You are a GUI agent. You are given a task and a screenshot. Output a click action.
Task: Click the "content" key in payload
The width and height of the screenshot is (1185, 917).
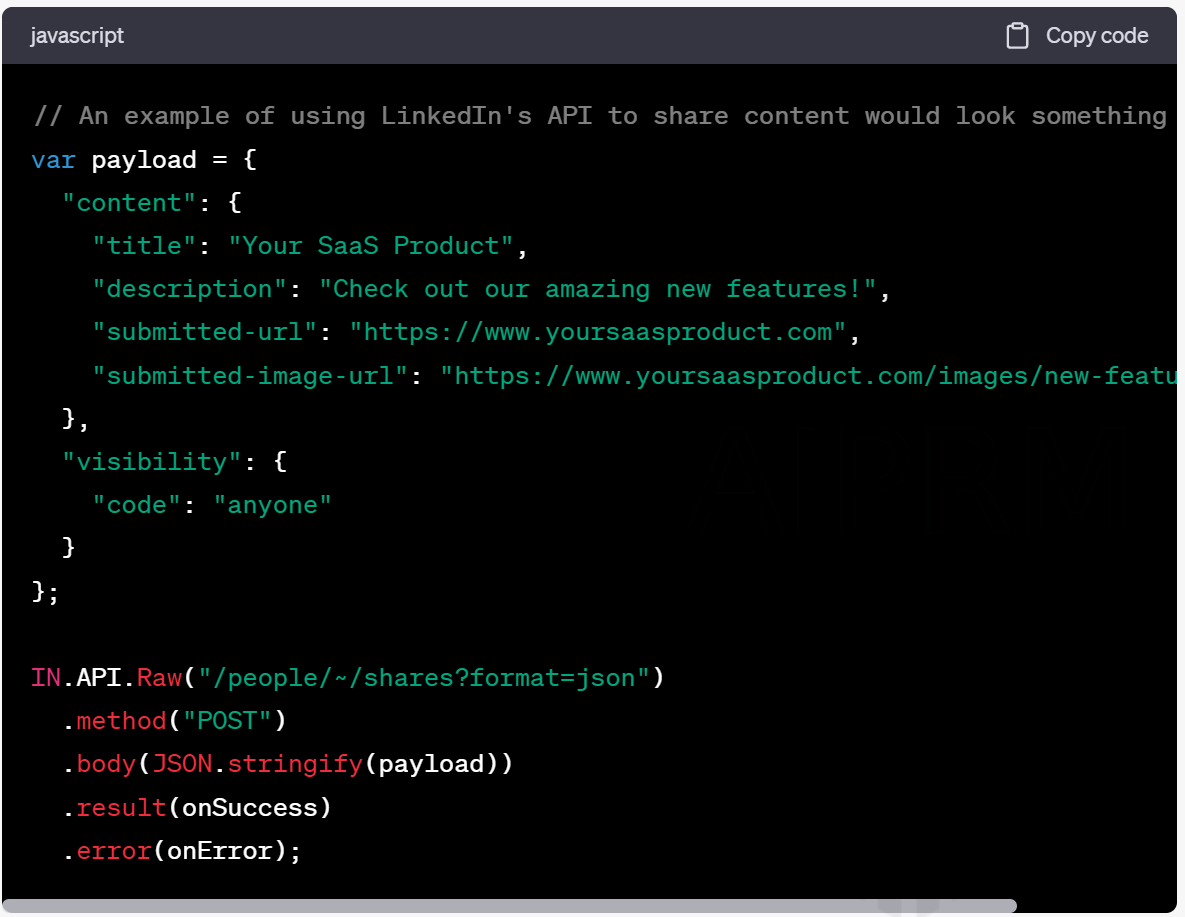point(129,203)
